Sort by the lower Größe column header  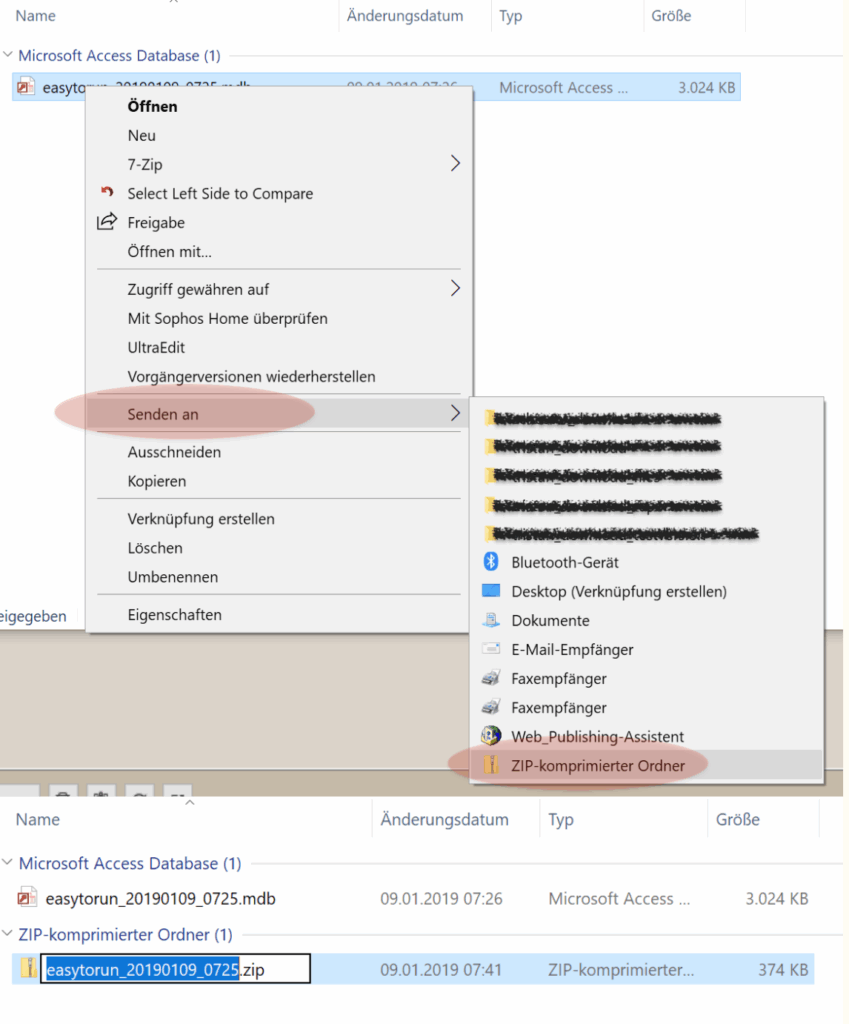point(737,819)
